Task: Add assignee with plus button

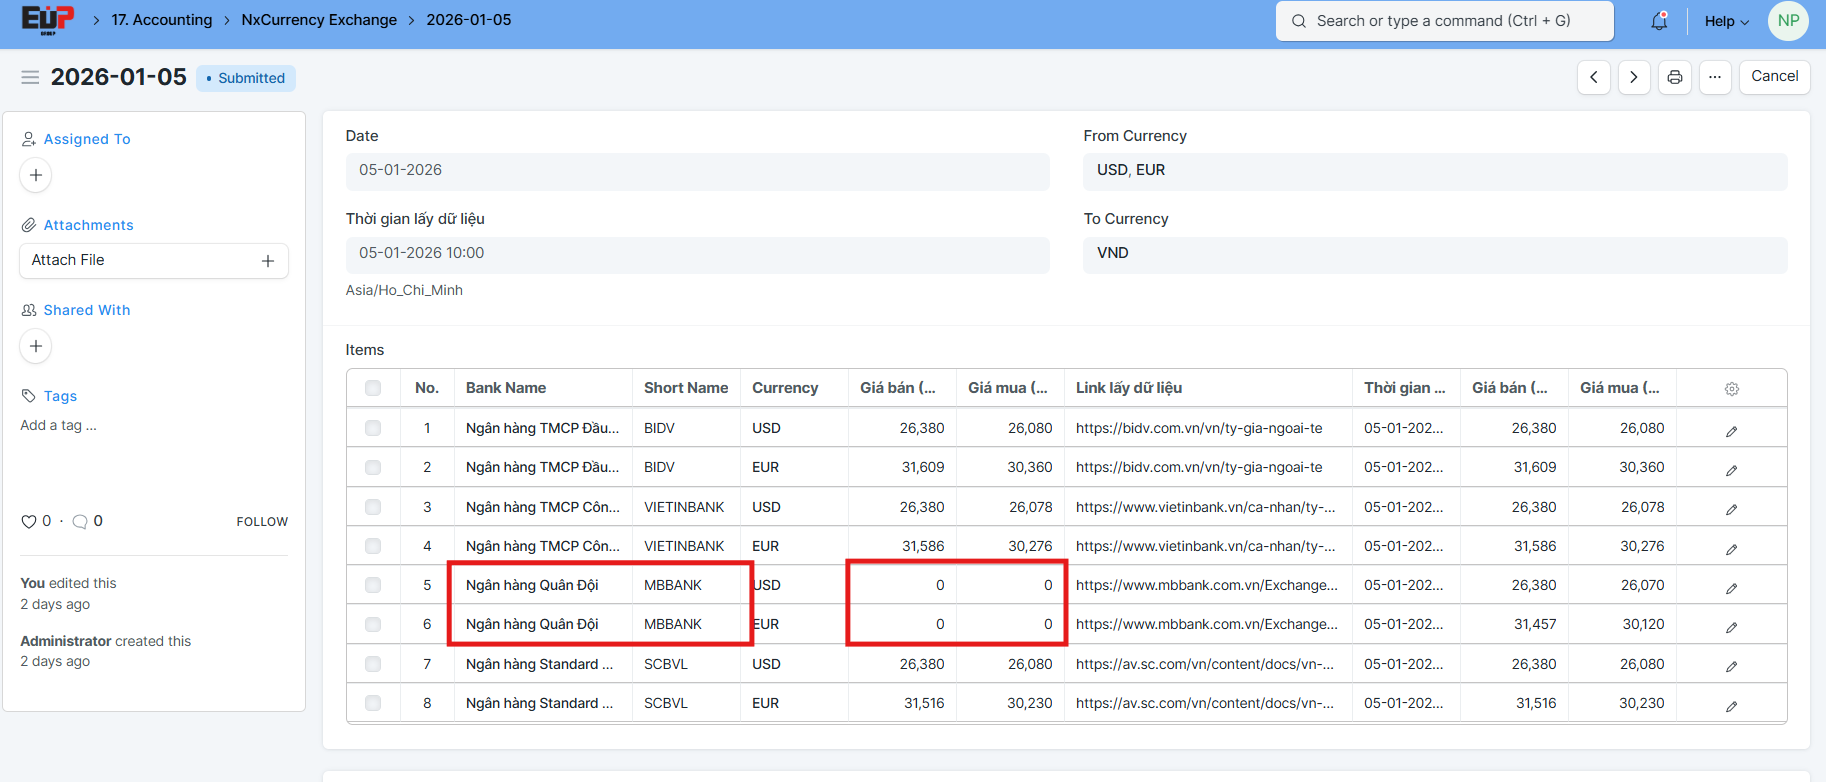Action: (x=36, y=175)
